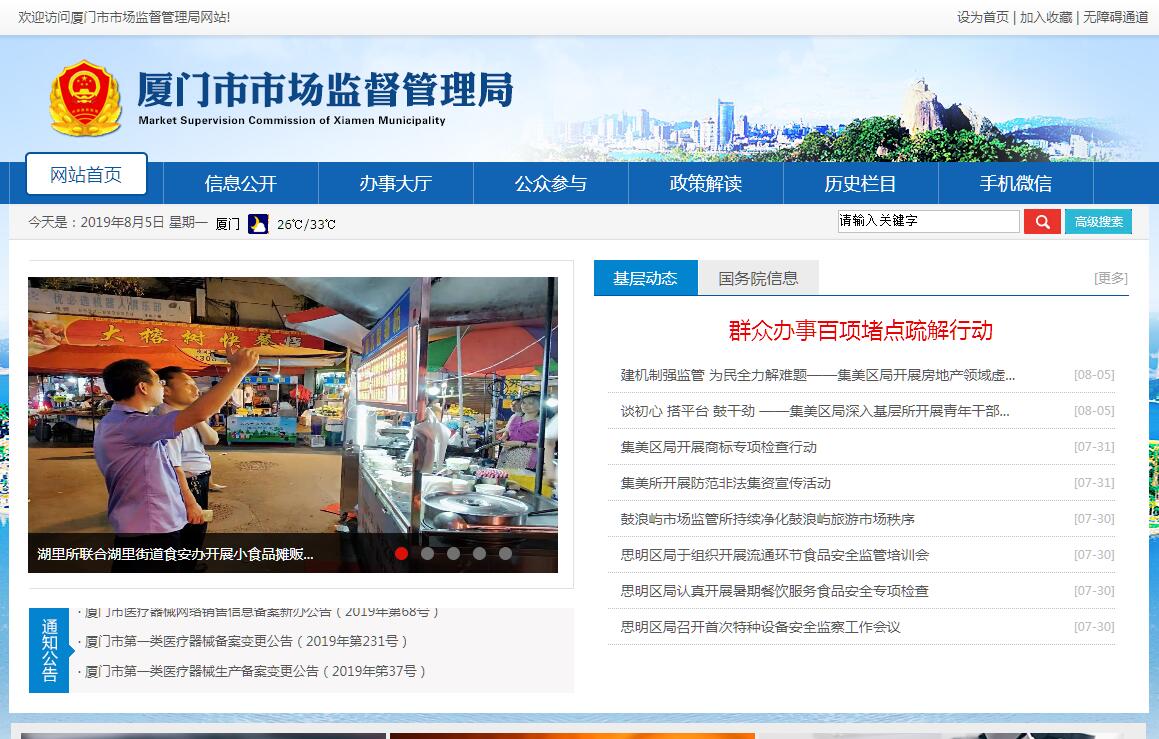Screen dimensions: 1159x739
Task: Open the 办事大厅 navigation menu
Action: click(395, 183)
